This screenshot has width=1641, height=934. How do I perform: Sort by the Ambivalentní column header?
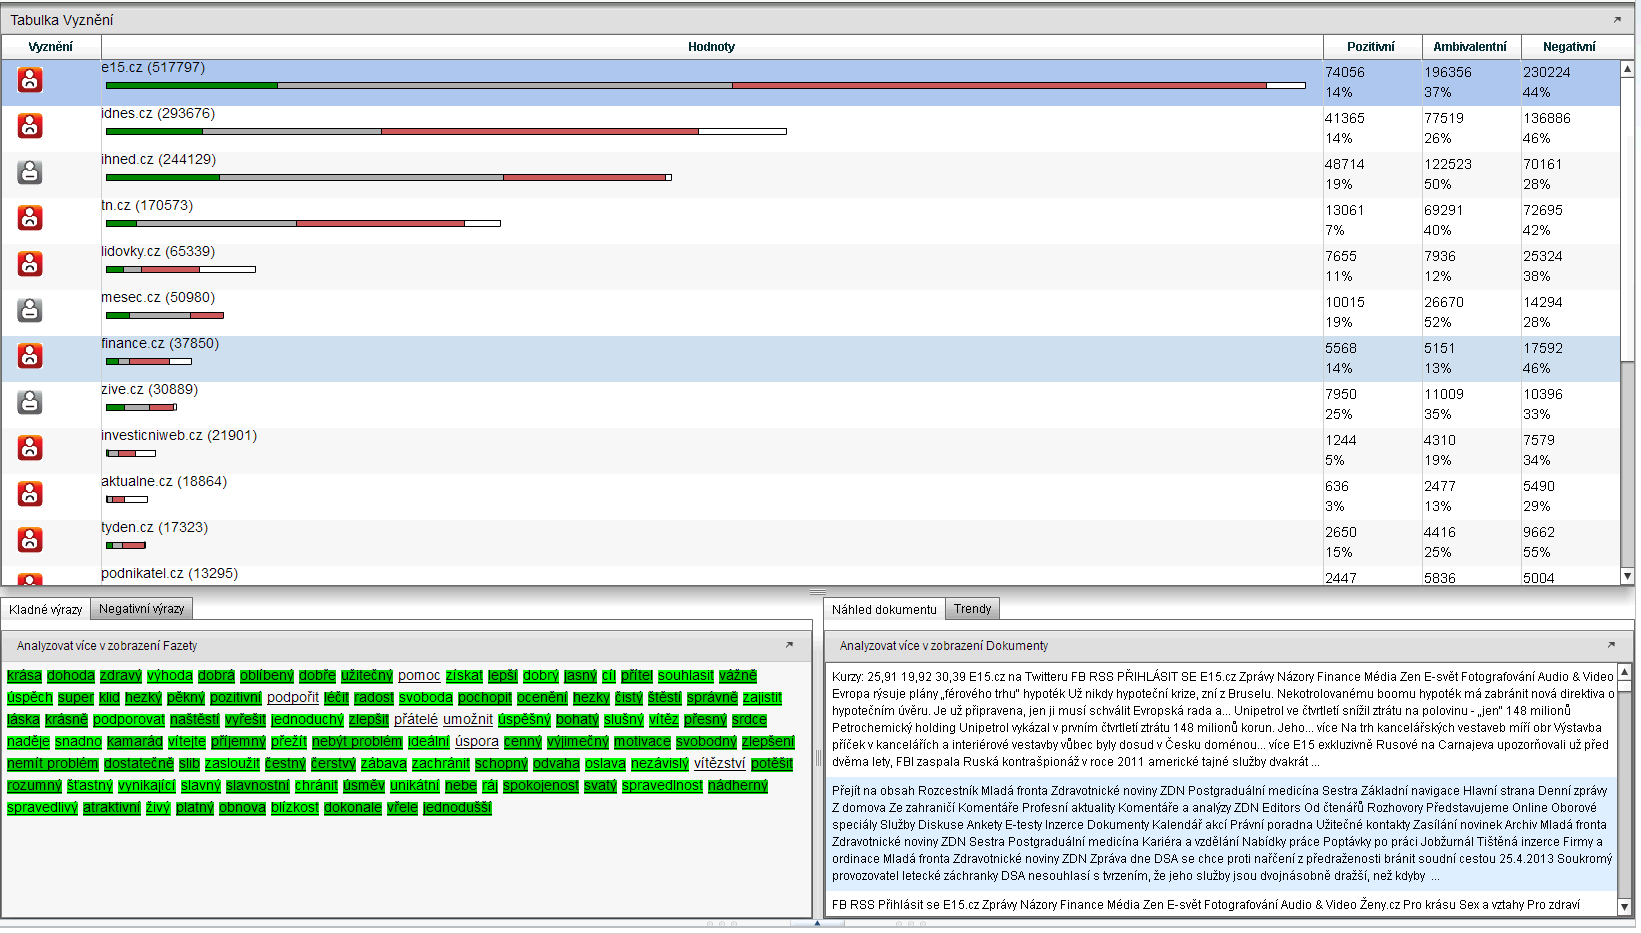[x=1470, y=47]
